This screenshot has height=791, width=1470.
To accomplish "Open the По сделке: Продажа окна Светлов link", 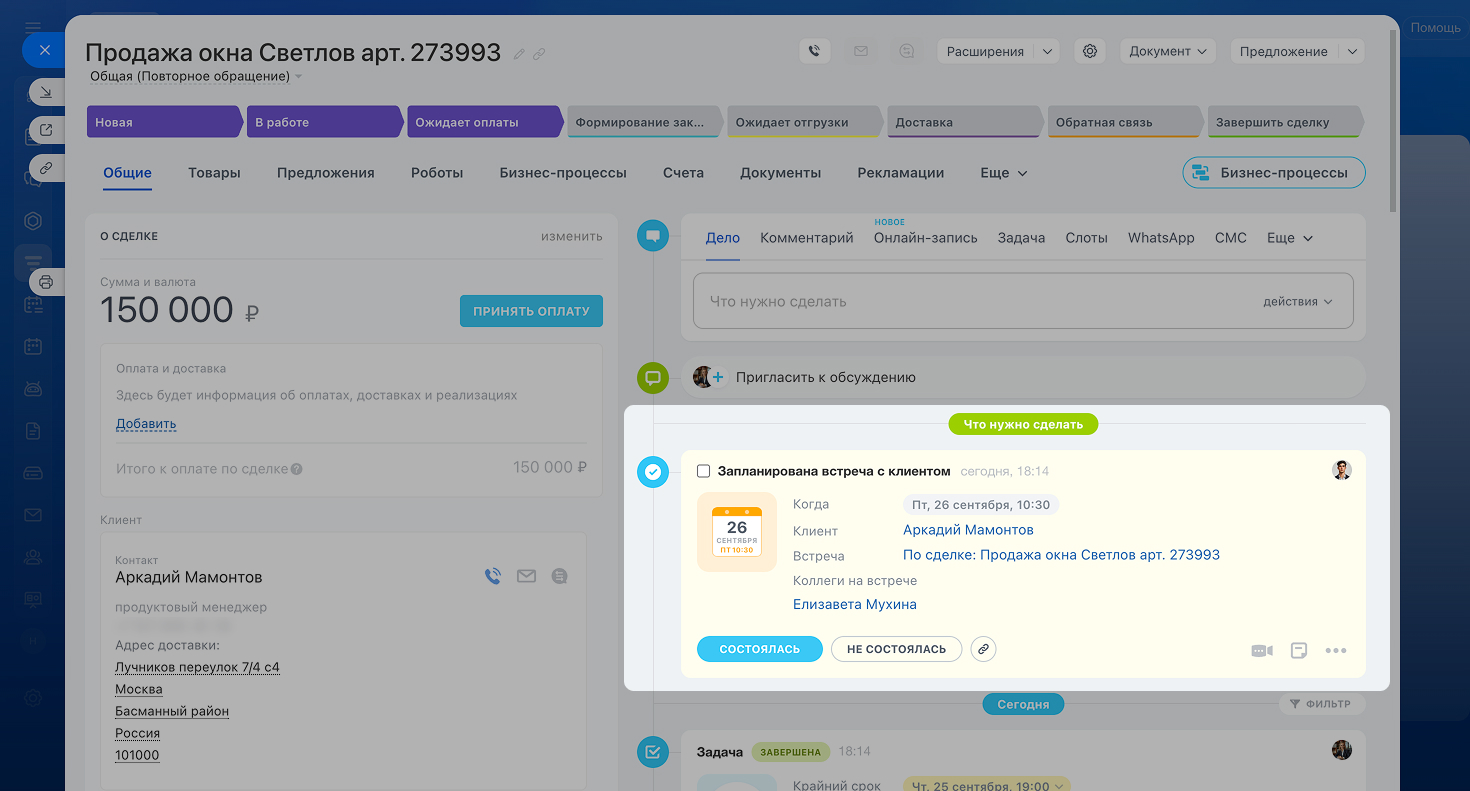I will (1061, 554).
